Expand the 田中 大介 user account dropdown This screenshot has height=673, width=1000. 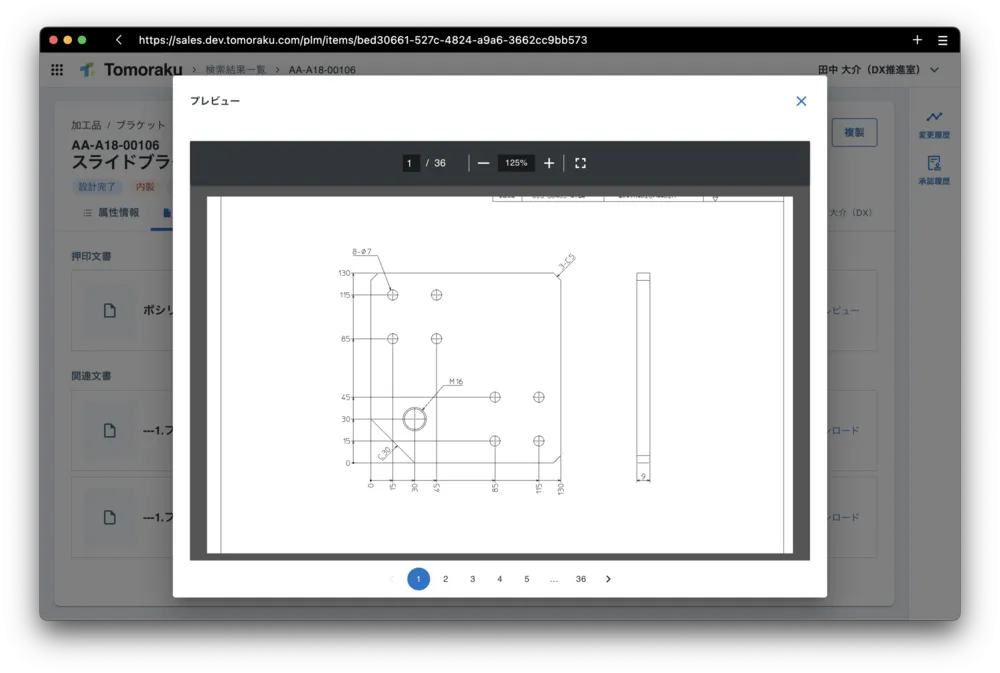pos(879,70)
